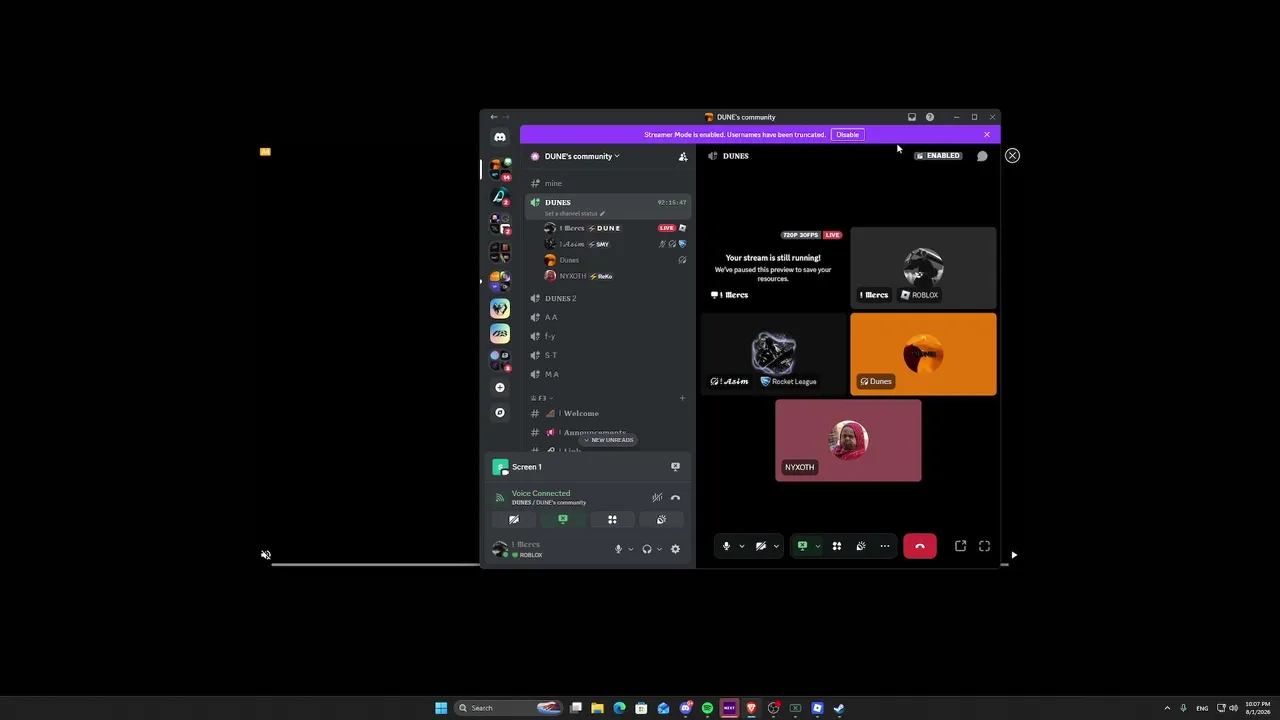The image size is (1280, 720).
Task: Click the Voice Connected status text
Action: coord(541,493)
